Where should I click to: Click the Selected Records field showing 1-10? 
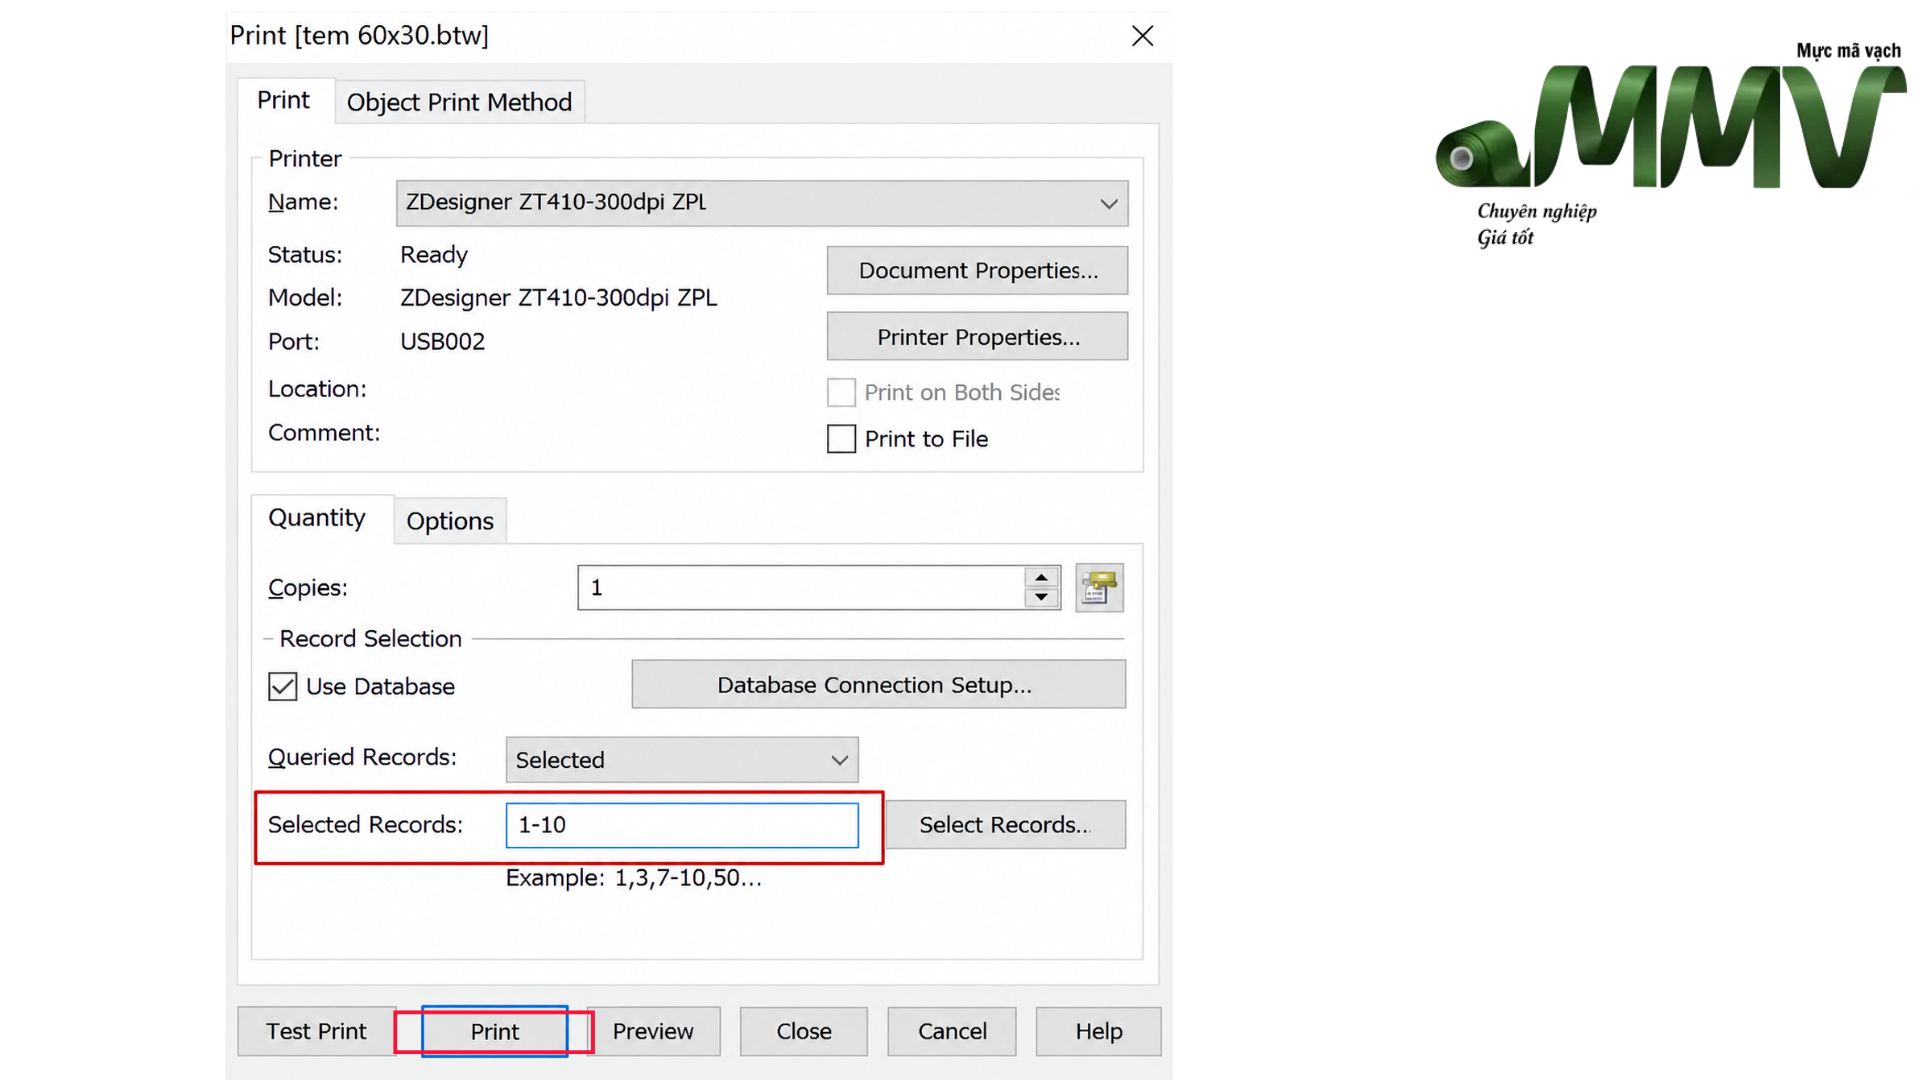click(682, 825)
